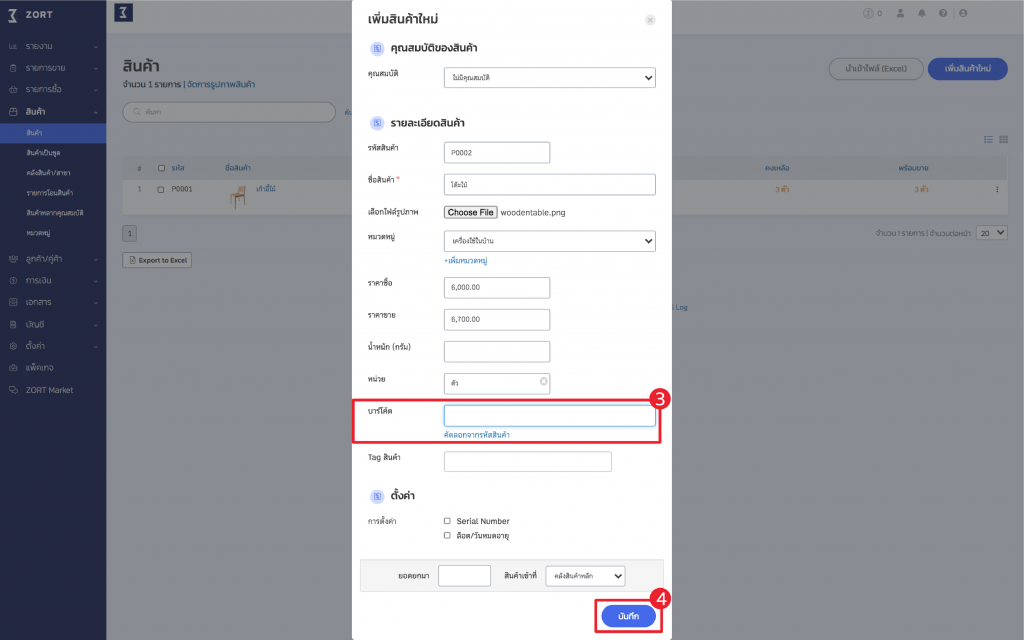Open the notifications bell icon
Image resolution: width=1024 pixels, height=640 pixels.
point(921,13)
